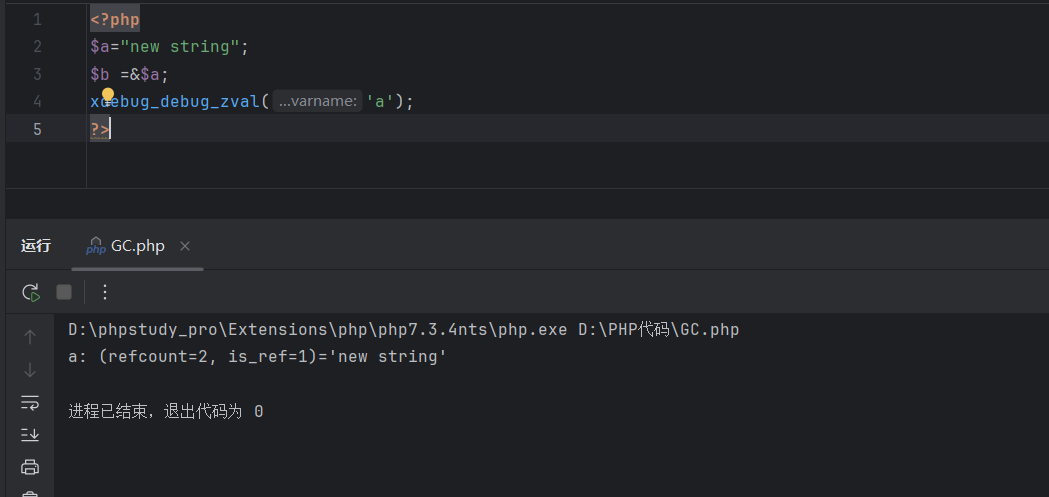Click the "new string" literal on line 2
Viewport: 1049px width, 497px height.
180,47
